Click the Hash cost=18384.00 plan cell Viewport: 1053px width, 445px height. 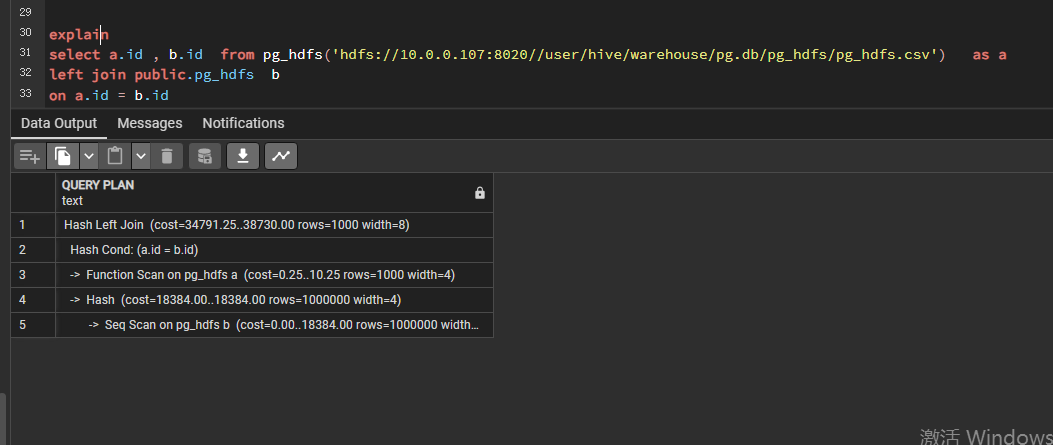coord(274,300)
